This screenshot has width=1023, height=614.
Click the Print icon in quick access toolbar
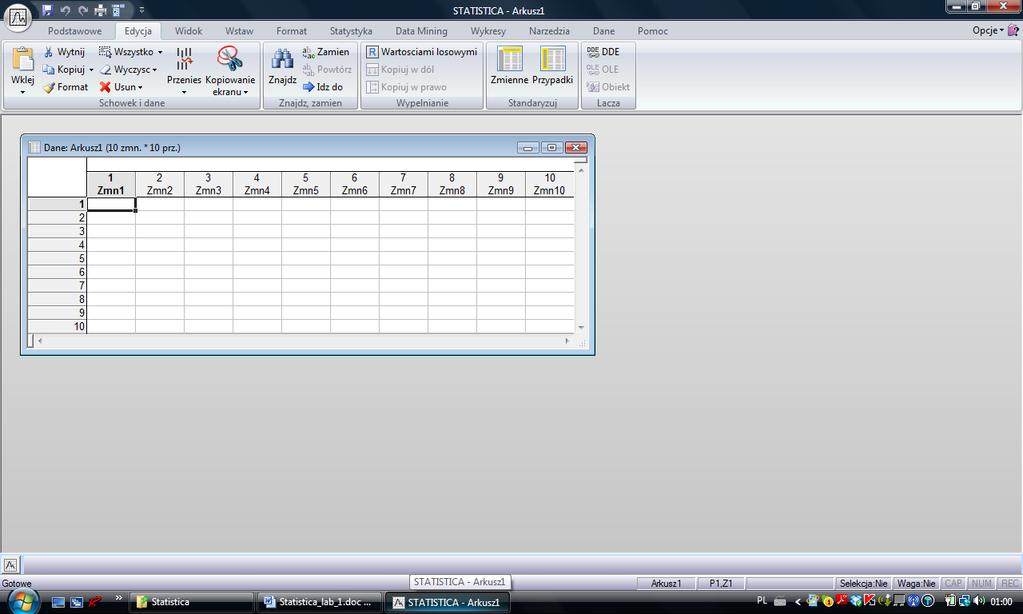click(100, 10)
